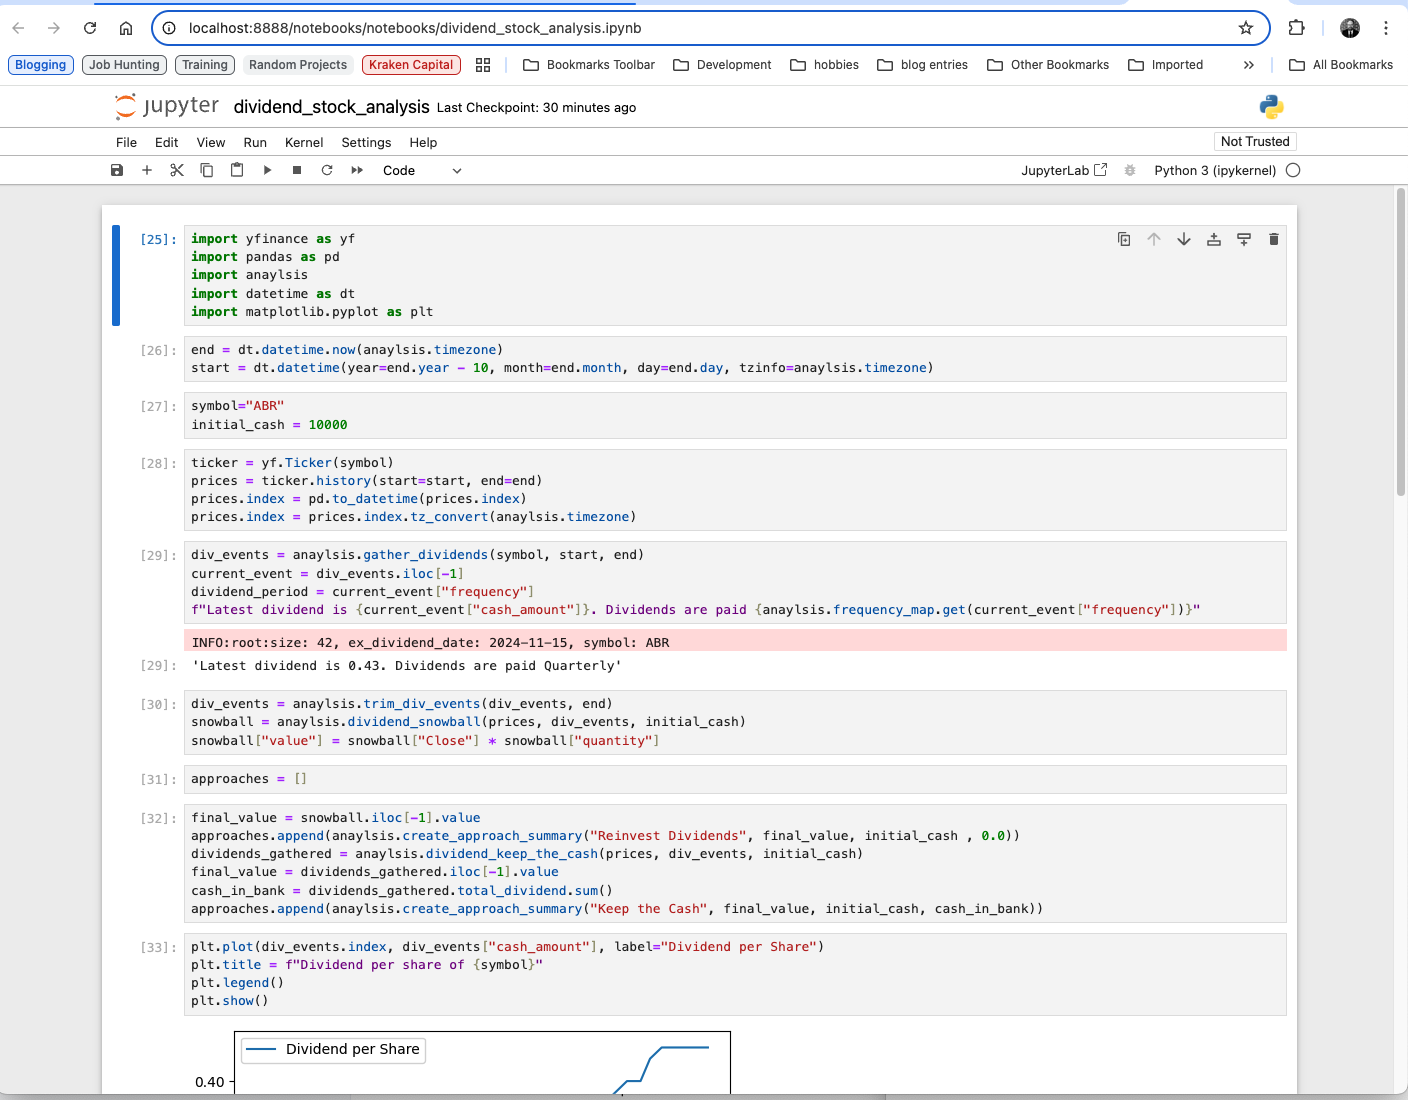
Task: Open the cell type Code dropdown
Action: 421,170
